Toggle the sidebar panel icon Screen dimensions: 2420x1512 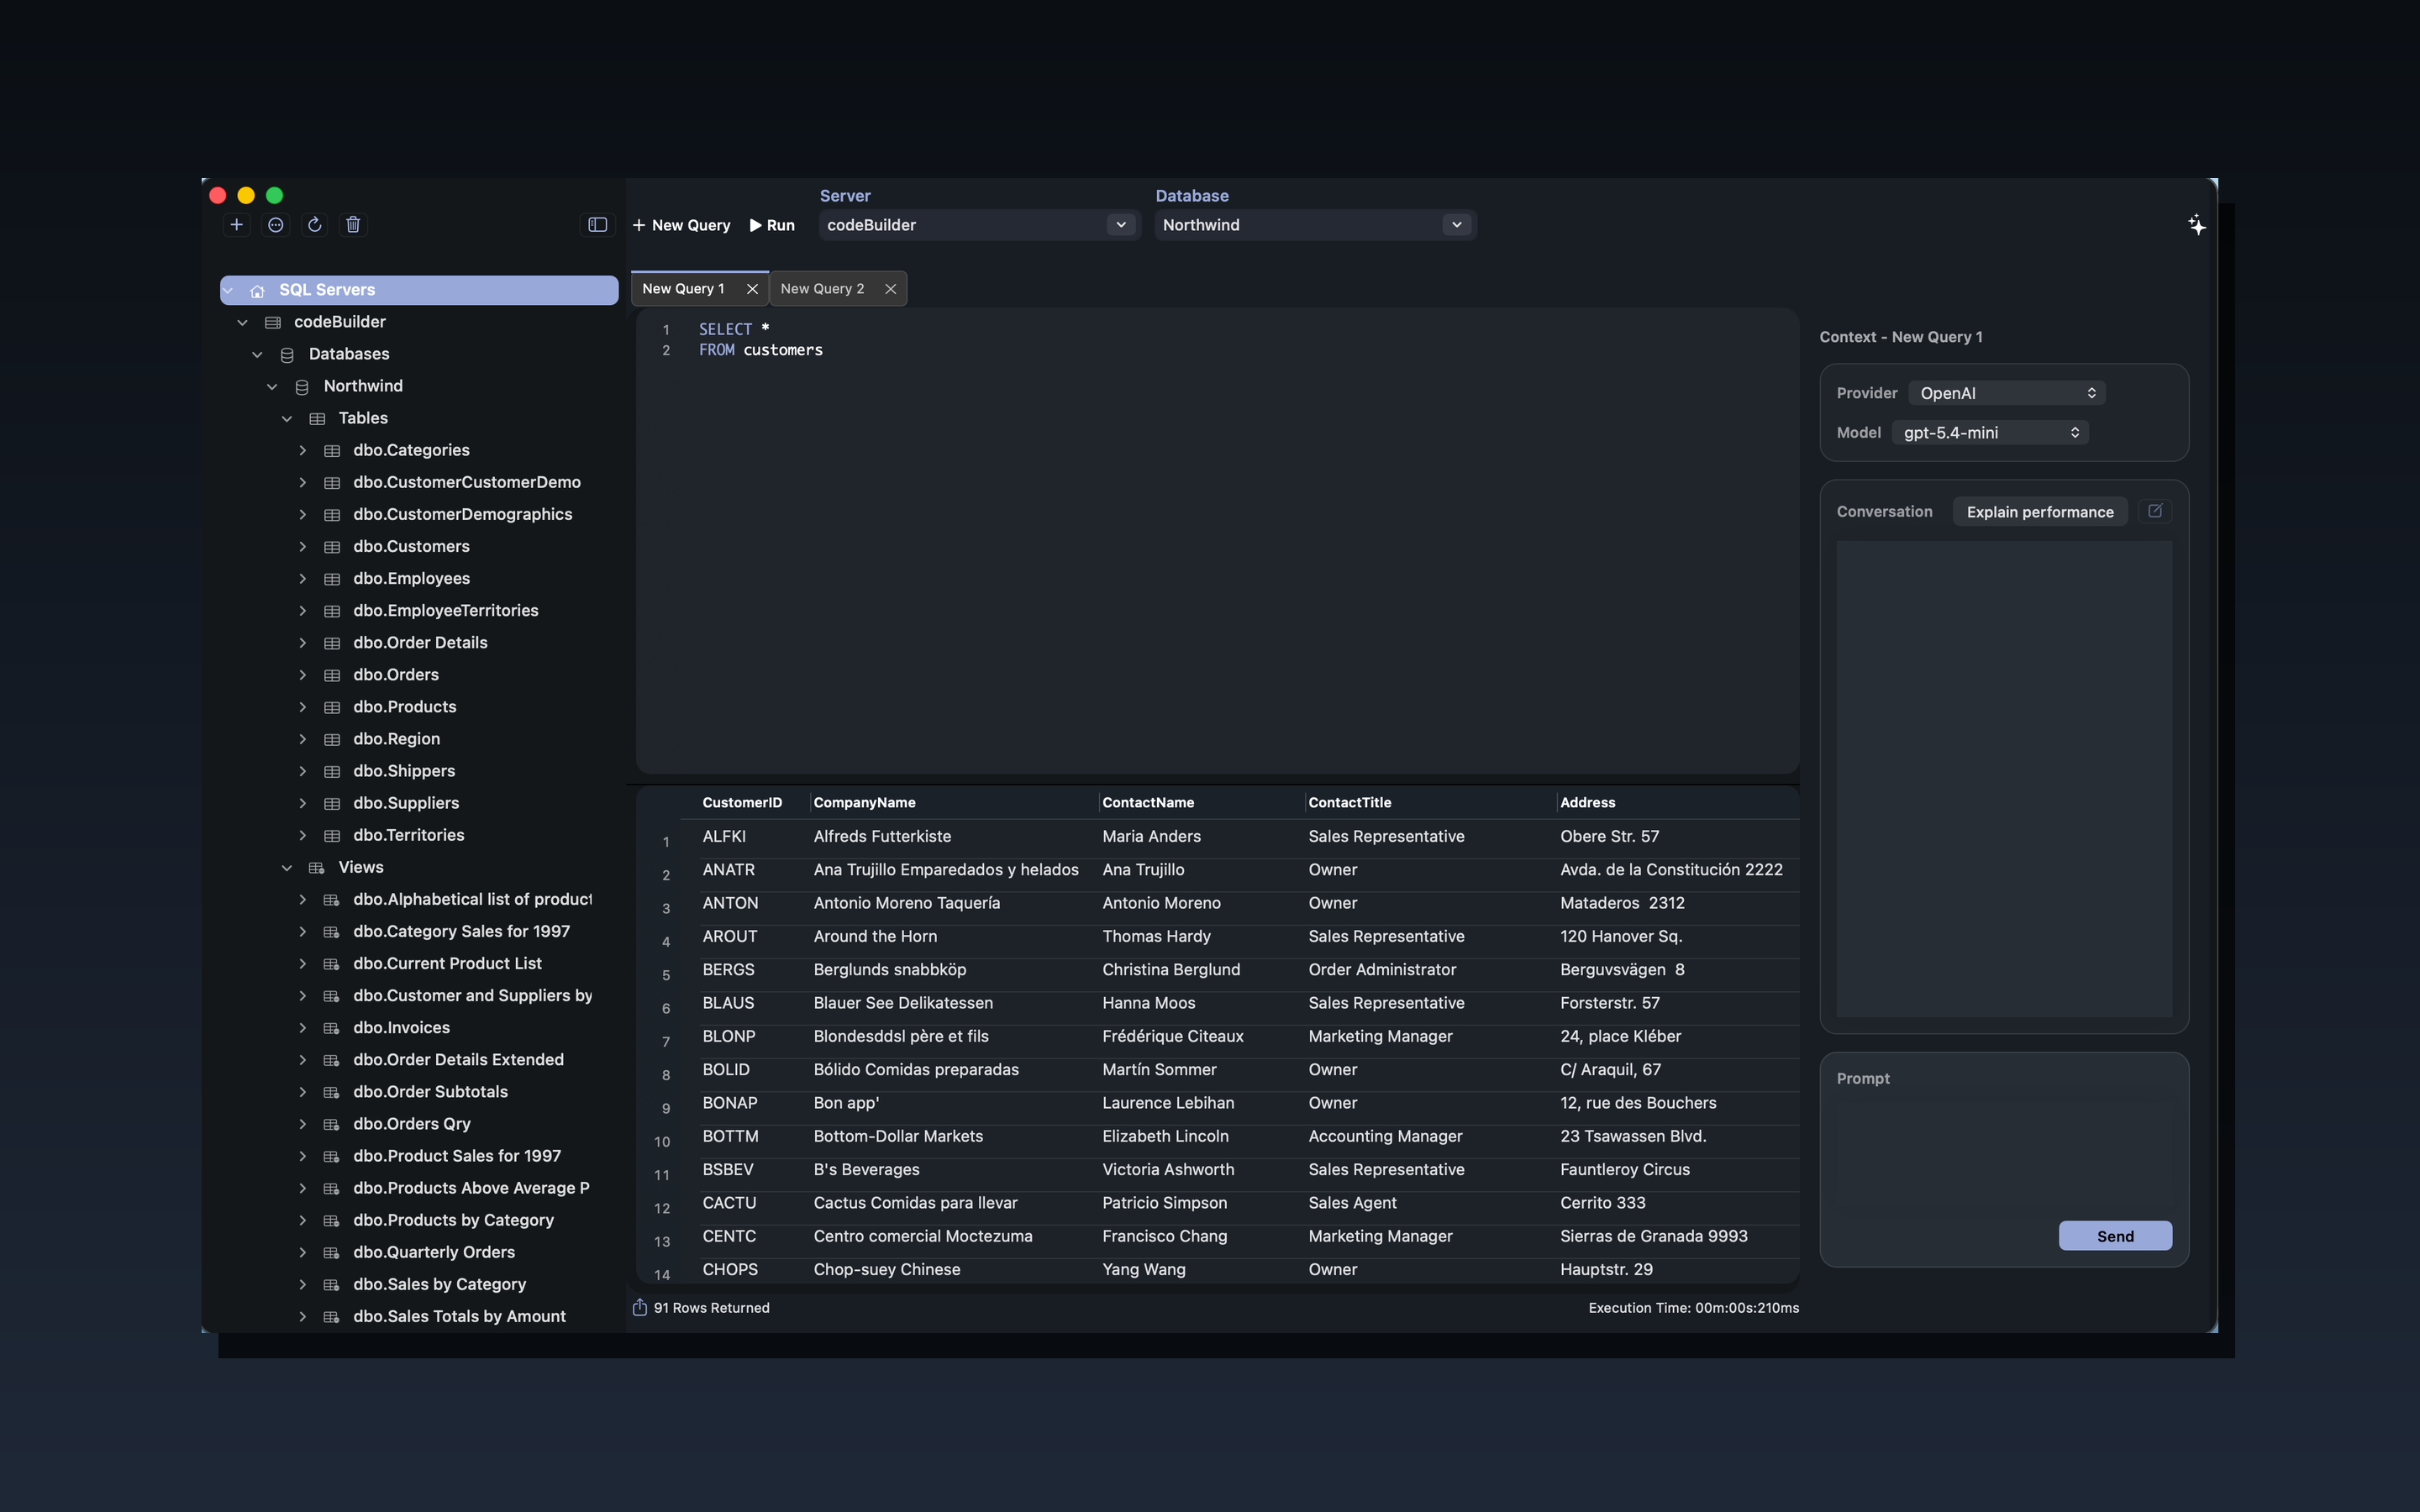596,225
